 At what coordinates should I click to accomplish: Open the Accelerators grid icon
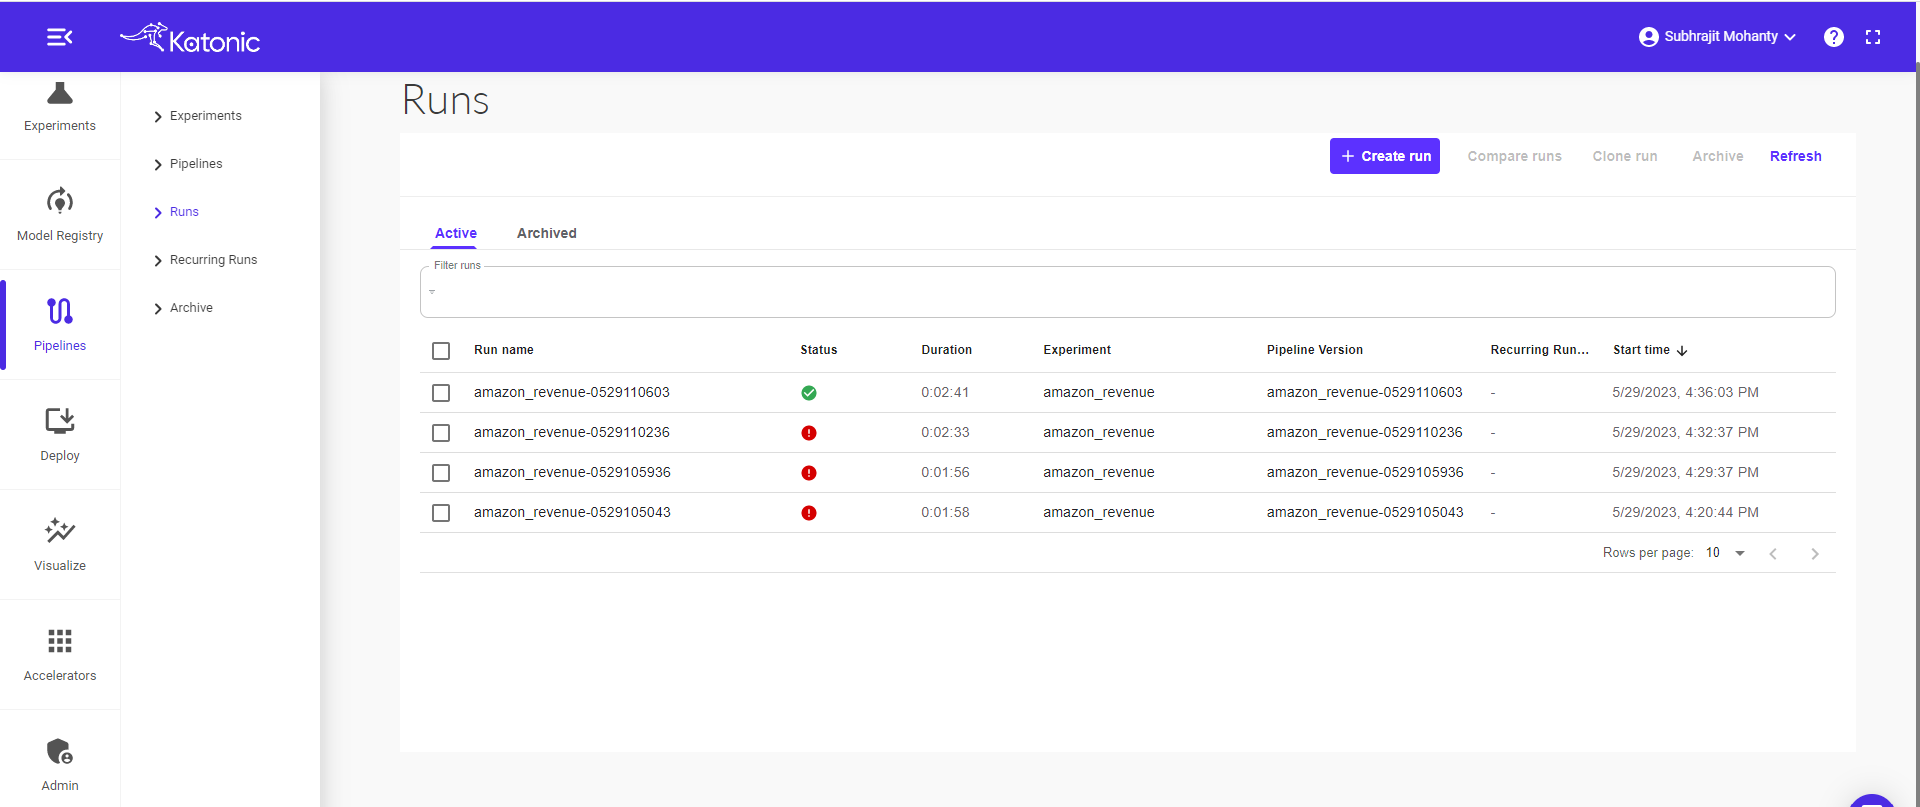60,641
